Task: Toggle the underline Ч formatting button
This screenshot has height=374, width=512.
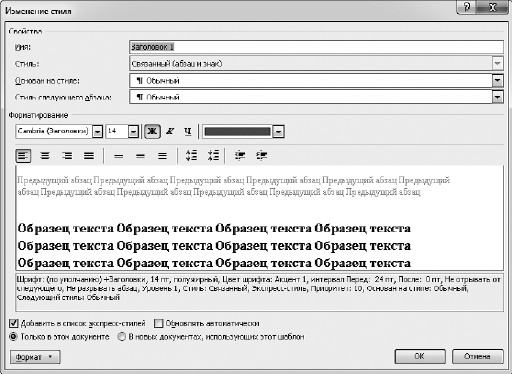Action: pyautogui.click(x=188, y=131)
